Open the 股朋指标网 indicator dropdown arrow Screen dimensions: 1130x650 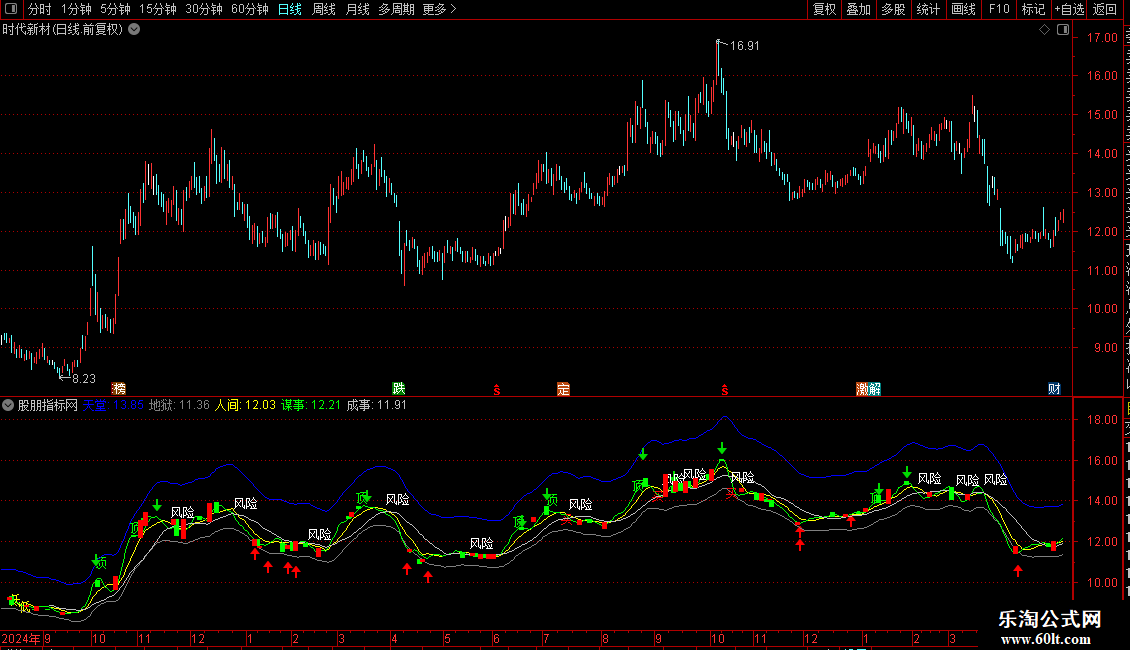pyautogui.click(x=8, y=405)
